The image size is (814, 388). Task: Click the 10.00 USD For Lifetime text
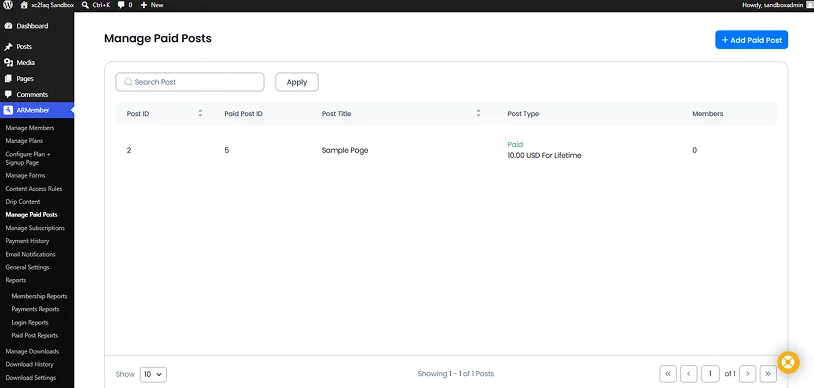point(544,155)
